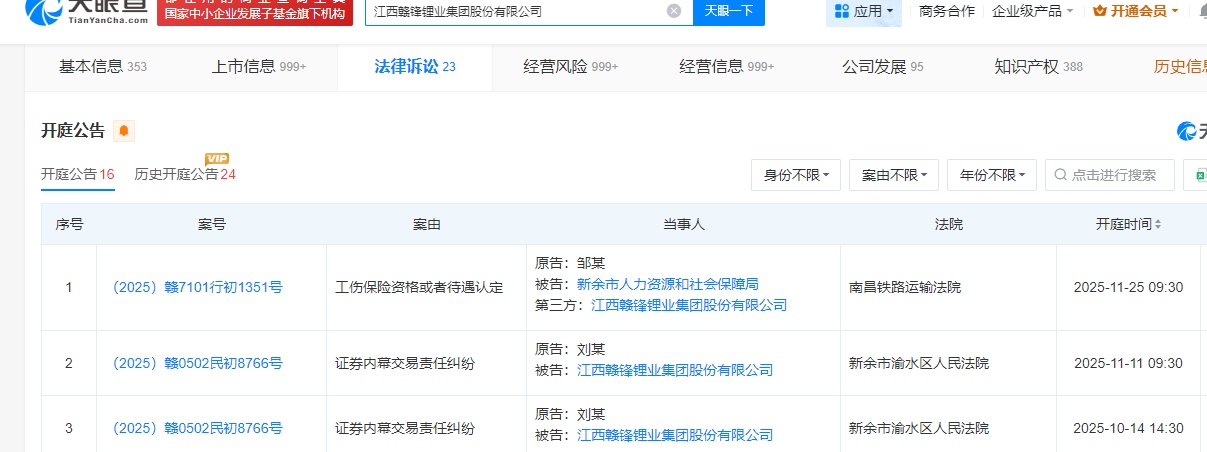Viewport: 1207px width, 452px height.
Task: Open the row 3 defendant 江西赣锋锂业集团股份有限公司 link
Action: click(675, 435)
